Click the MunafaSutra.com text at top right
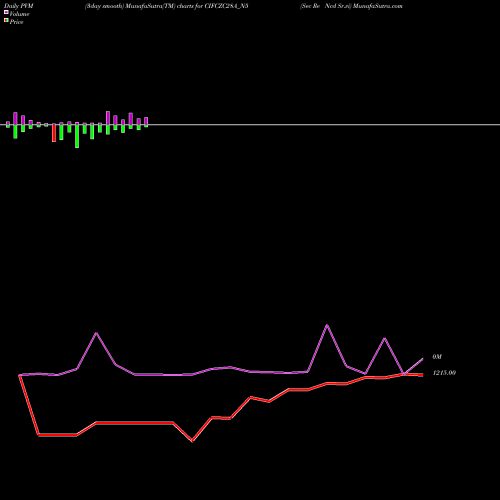500x500 pixels. (378, 6)
